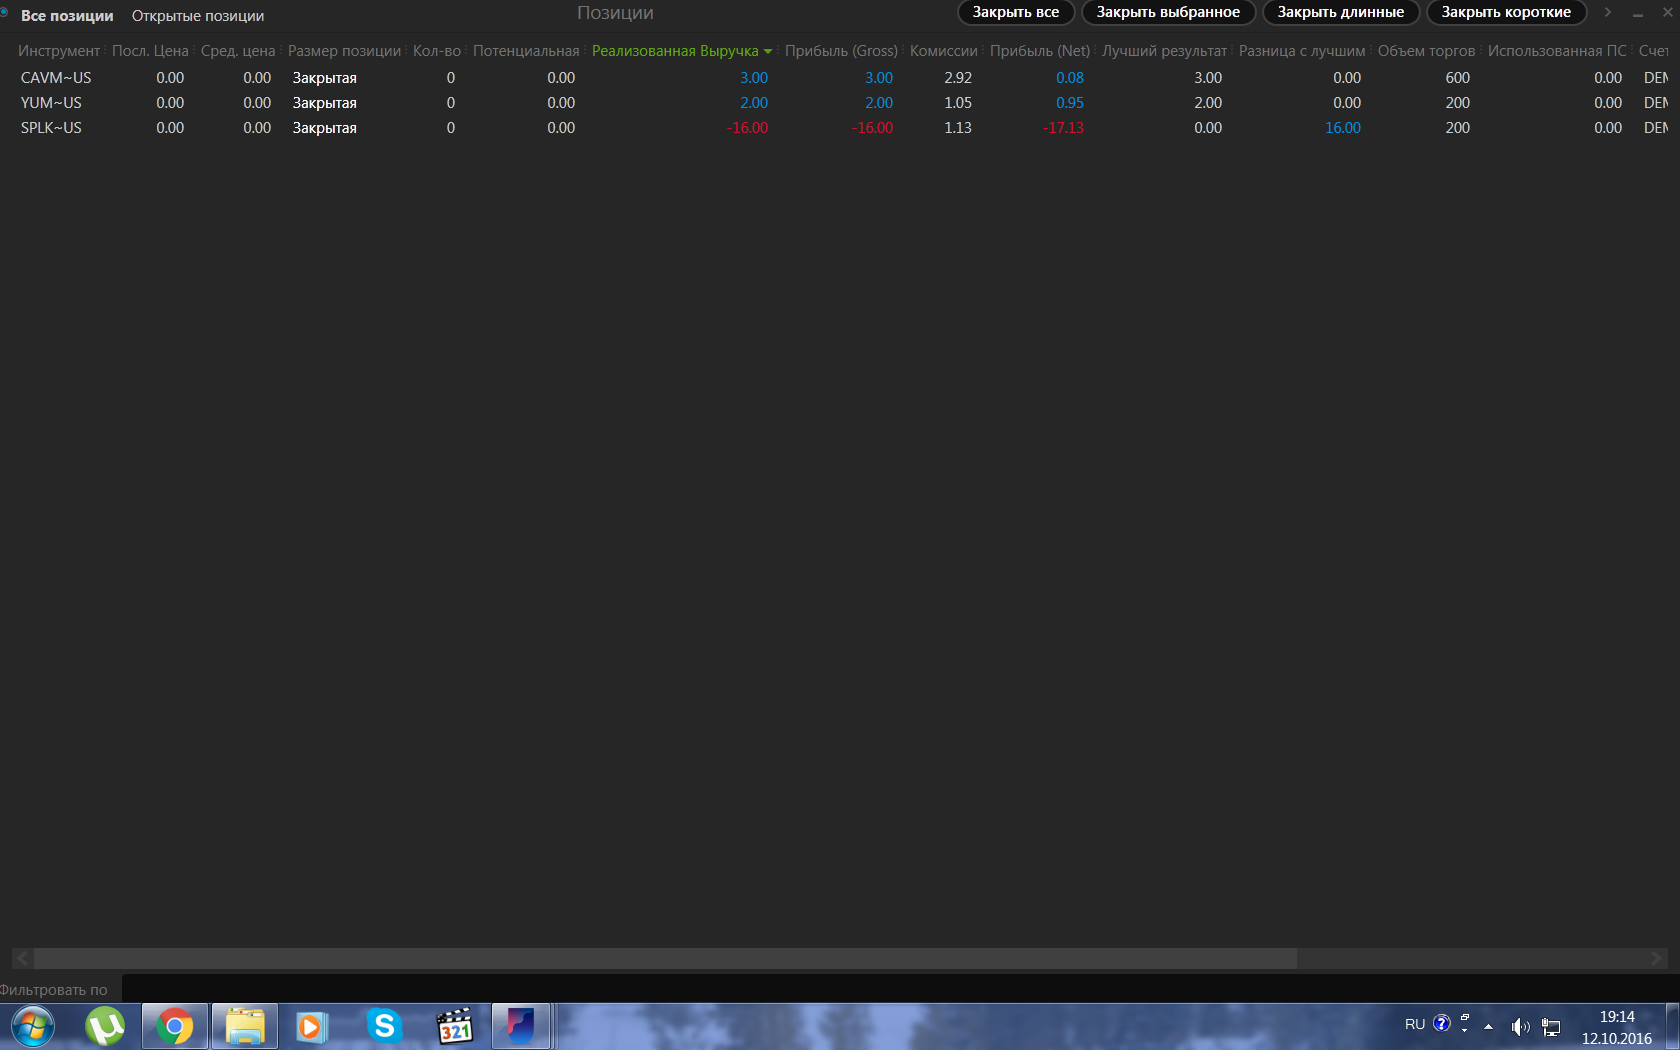
Task: Sort by Кол-во column header
Action: pyautogui.click(x=437, y=51)
